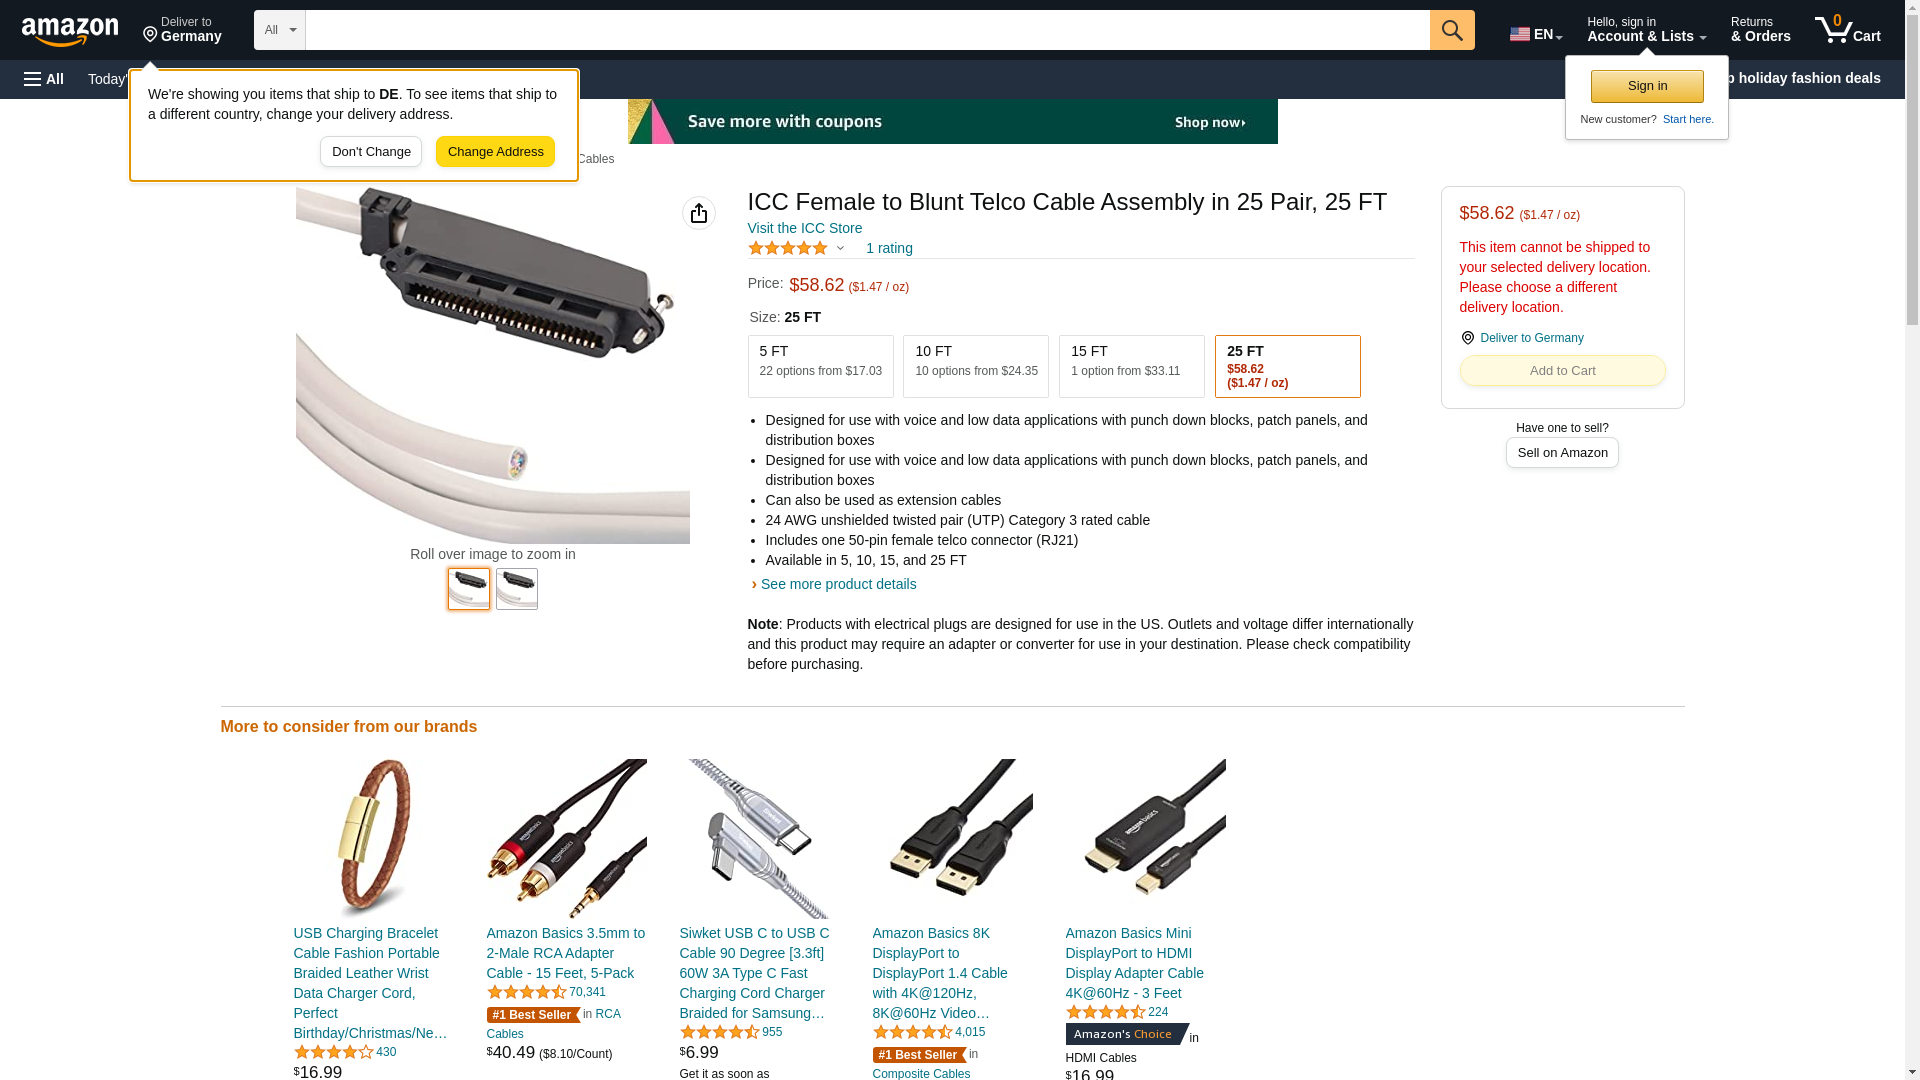Expand See more product details
Viewport: 1920px width, 1080px height.
[x=838, y=584]
